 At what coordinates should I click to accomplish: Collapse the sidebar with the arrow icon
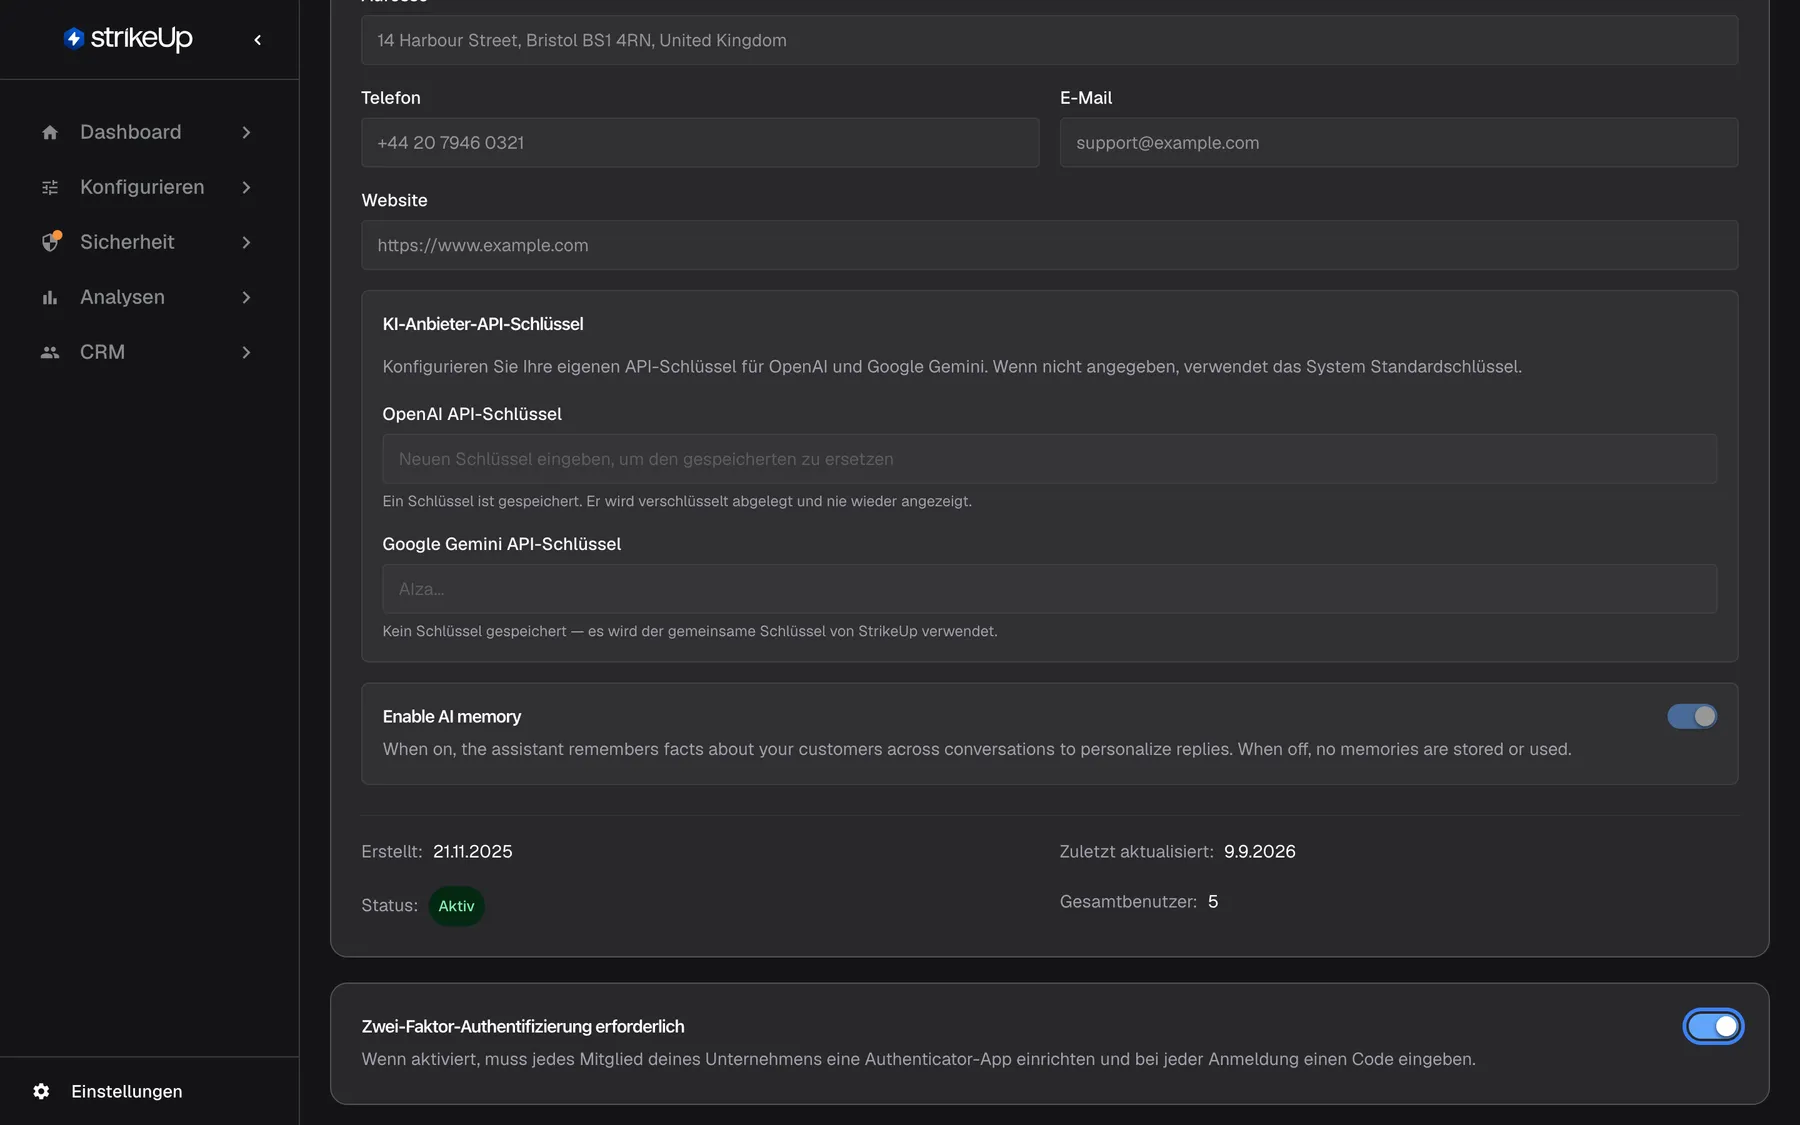point(258,40)
